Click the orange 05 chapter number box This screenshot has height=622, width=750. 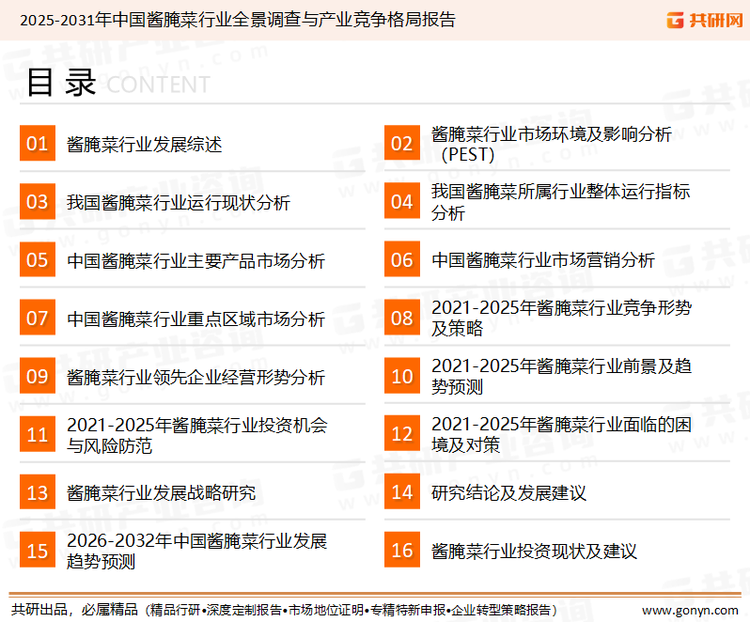(37, 260)
